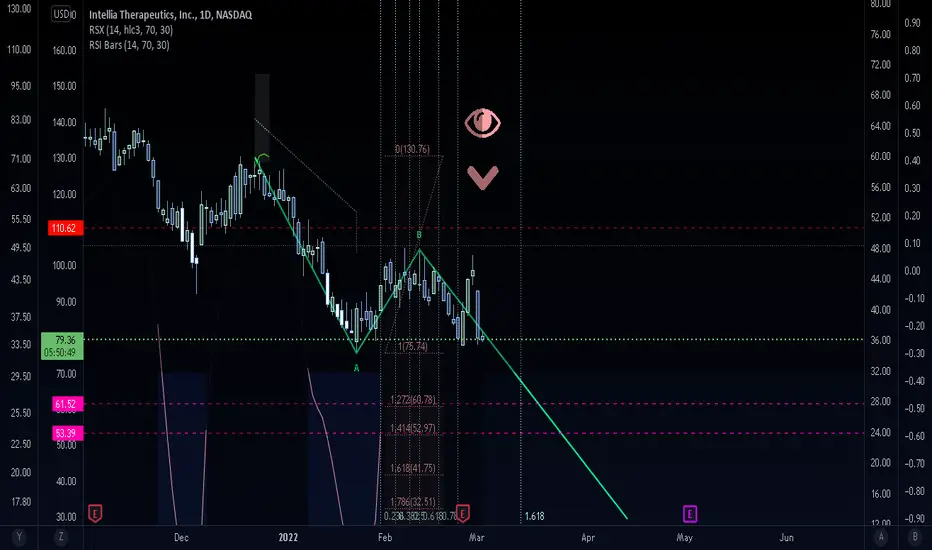Image resolution: width=932 pixels, height=550 pixels.
Task: Click the Fibonacci 0(130.76) level label
Action: click(x=413, y=149)
